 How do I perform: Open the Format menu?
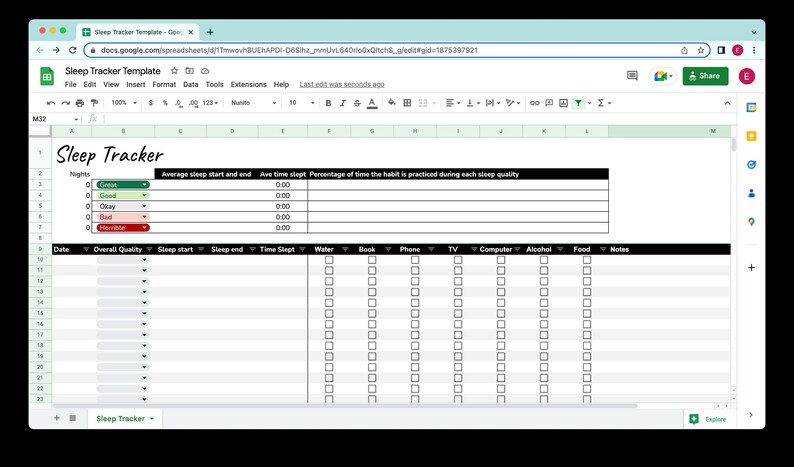pos(164,85)
